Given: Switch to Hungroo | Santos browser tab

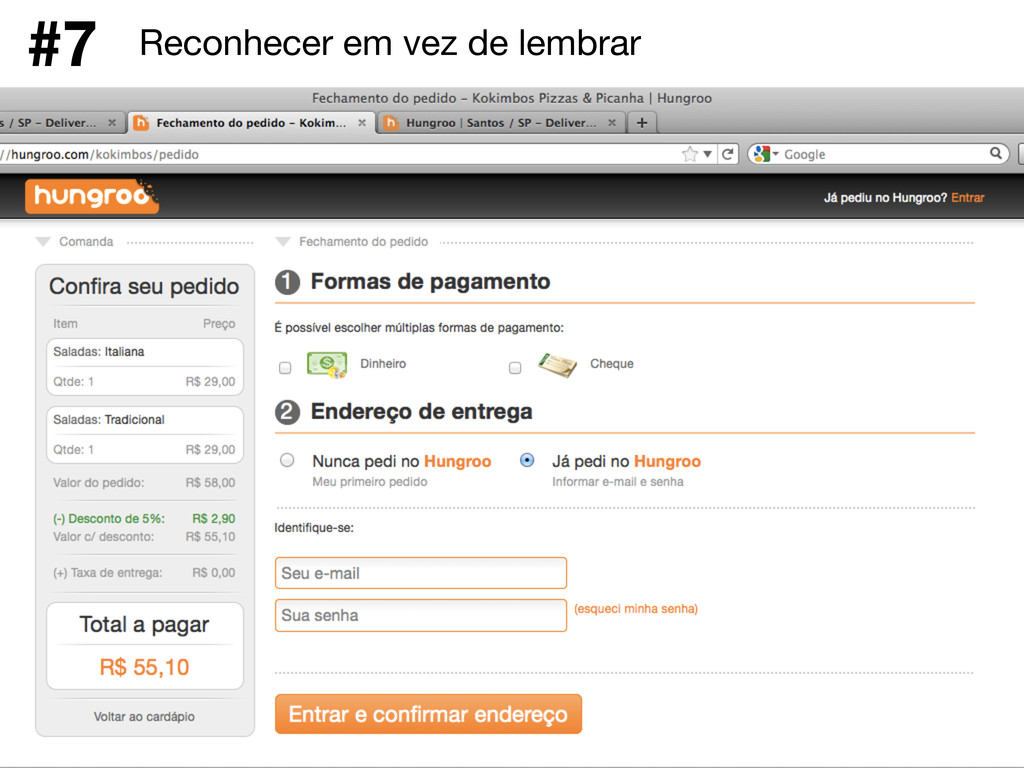Looking at the screenshot, I should tap(501, 123).
